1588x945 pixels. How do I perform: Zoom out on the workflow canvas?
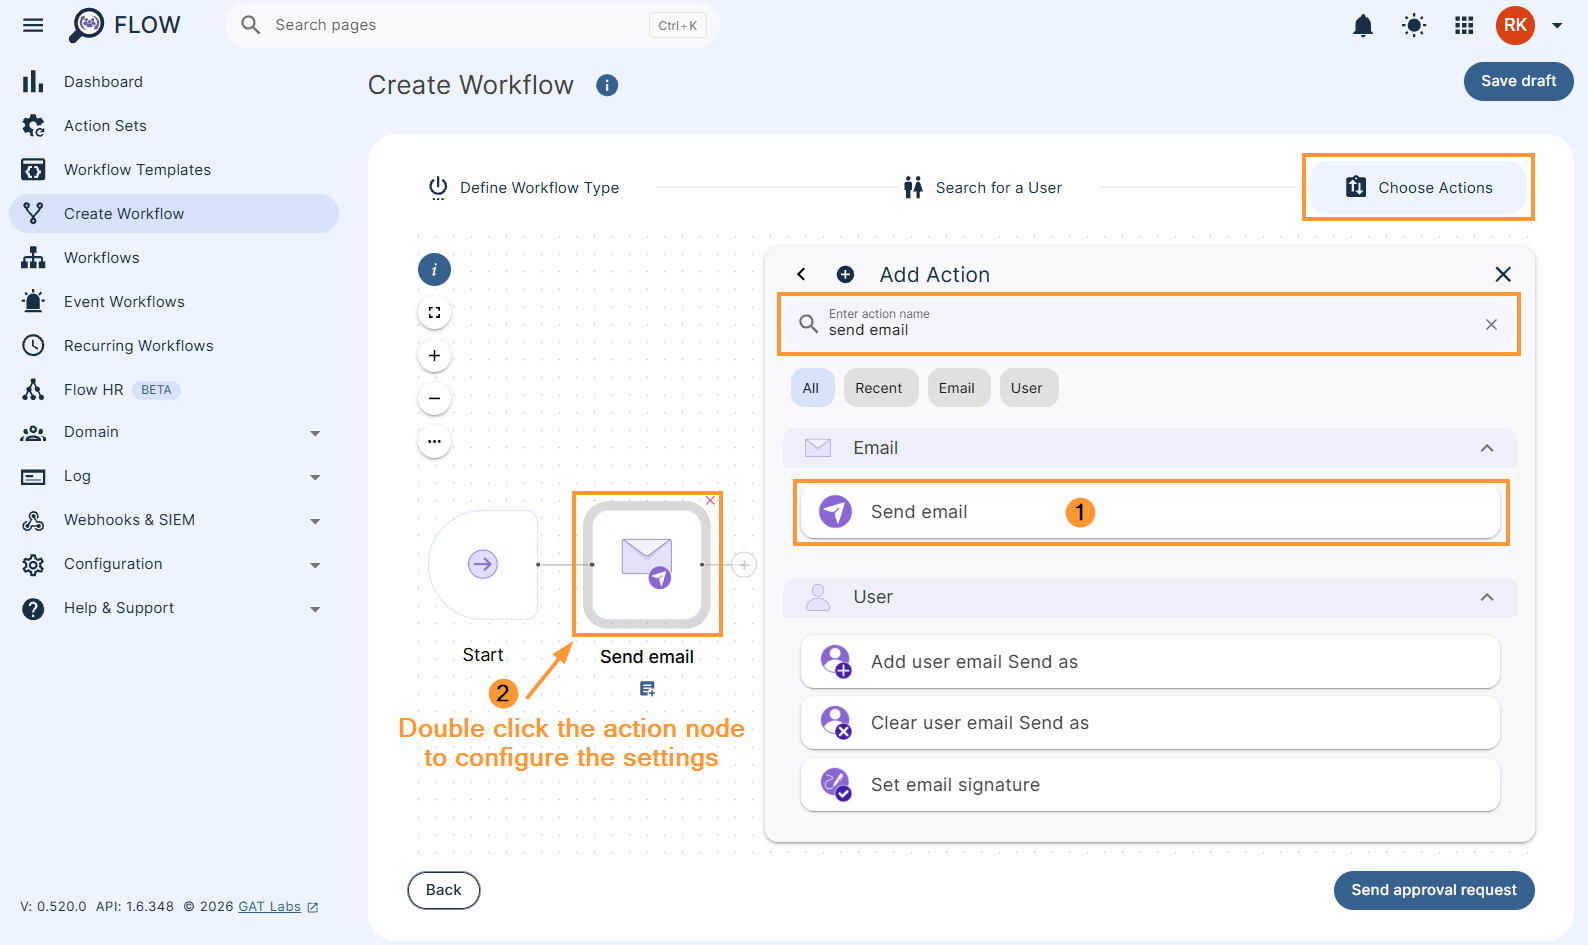pos(434,399)
